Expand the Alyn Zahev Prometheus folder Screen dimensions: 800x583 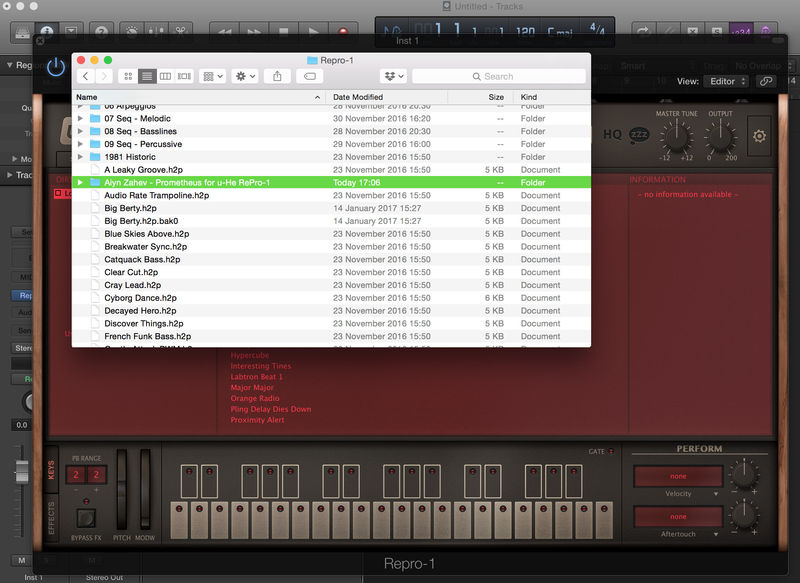point(80,183)
